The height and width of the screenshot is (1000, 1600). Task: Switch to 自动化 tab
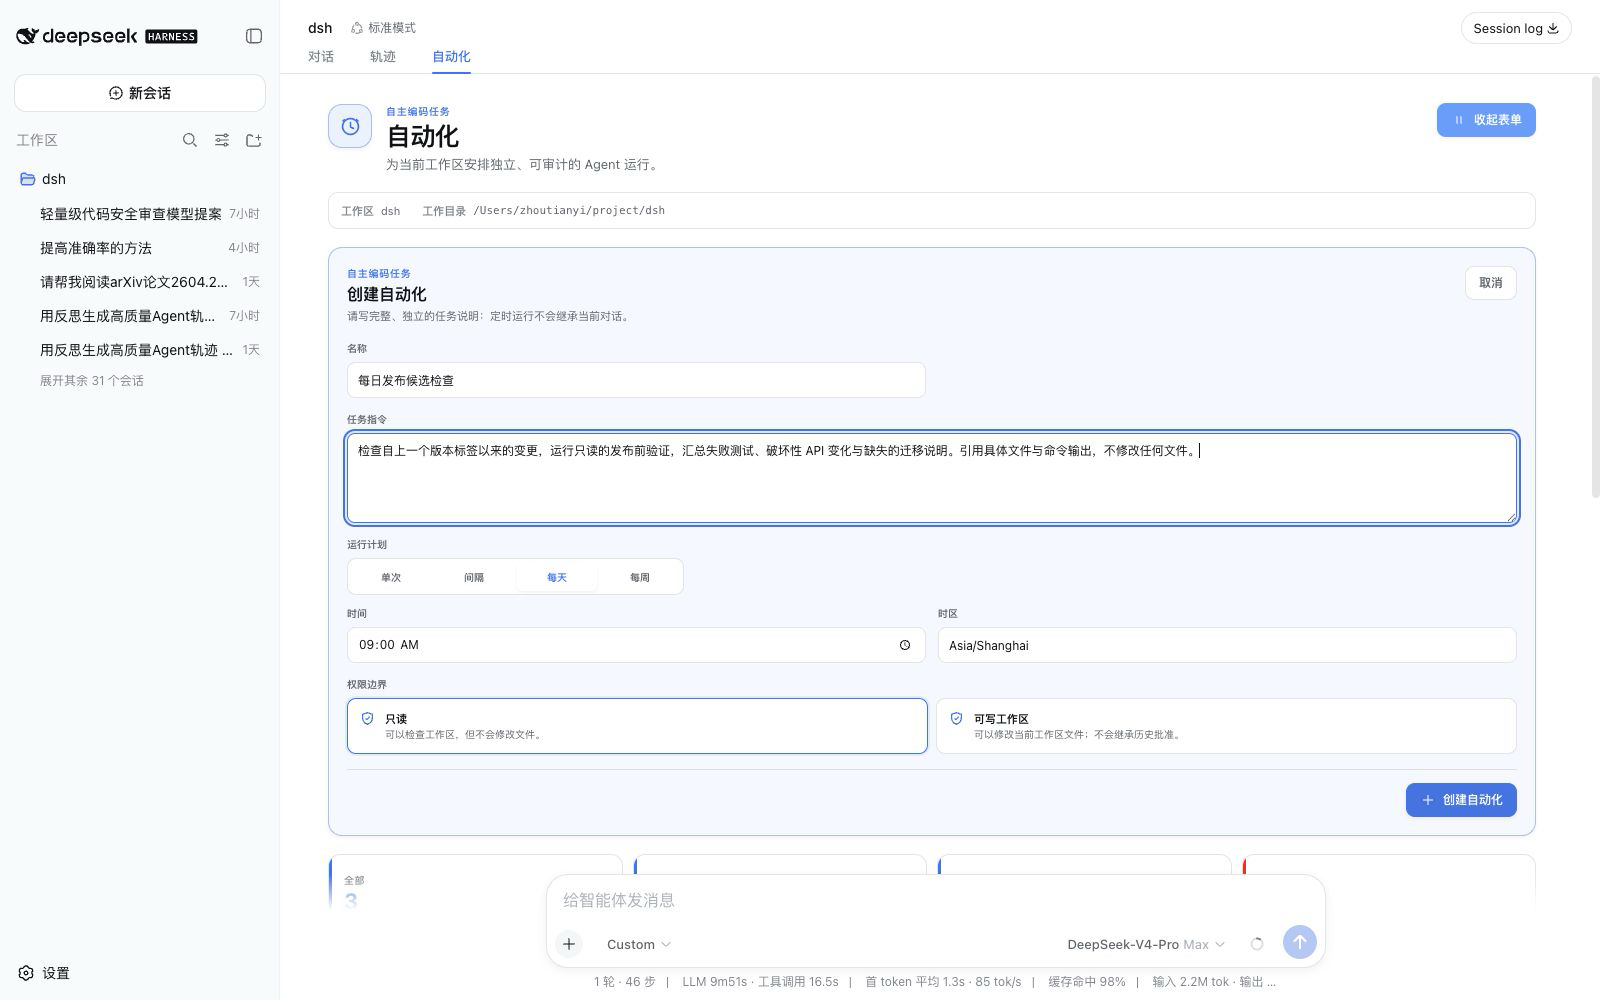pos(451,56)
